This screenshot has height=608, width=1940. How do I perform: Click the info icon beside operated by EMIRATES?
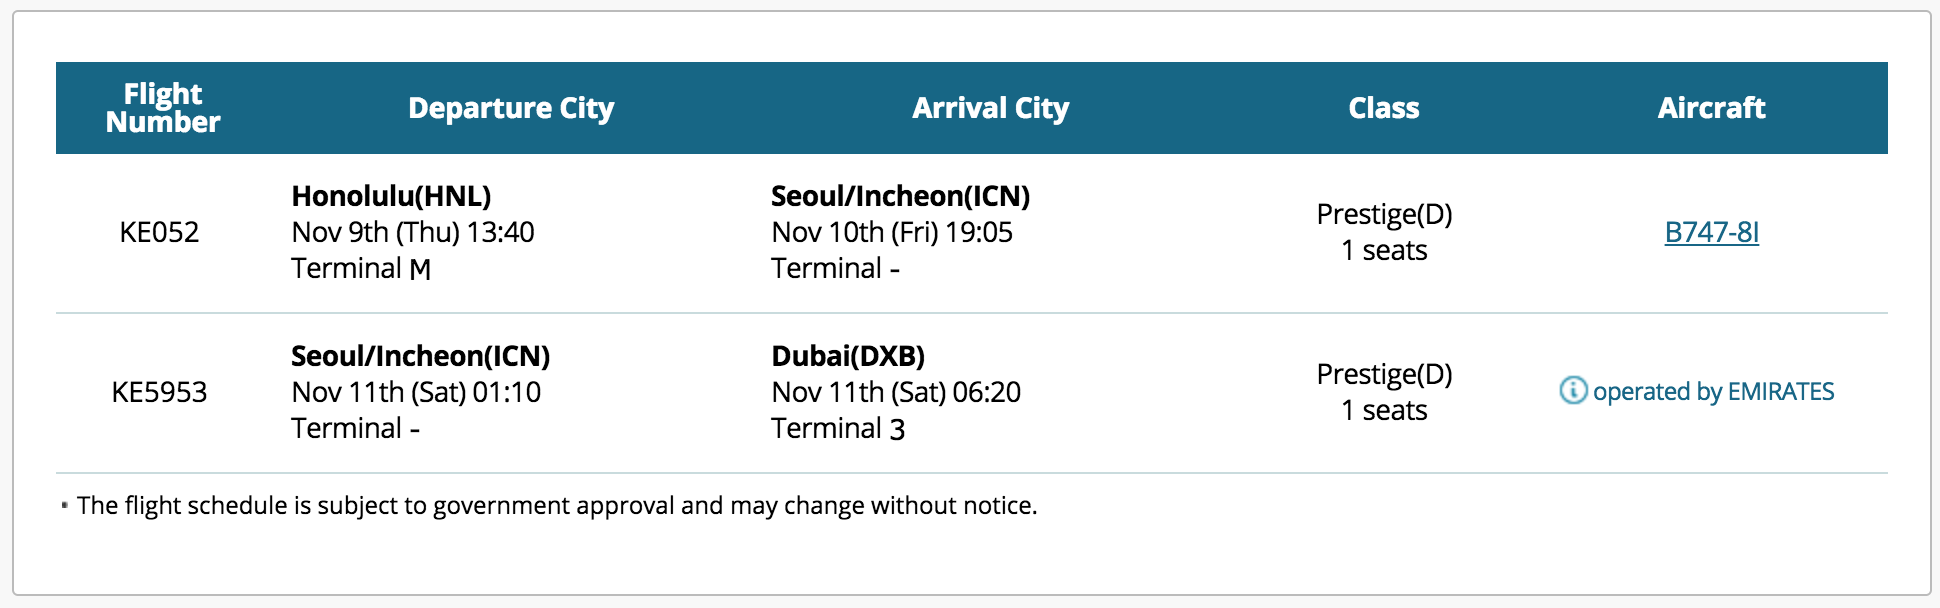[1572, 390]
